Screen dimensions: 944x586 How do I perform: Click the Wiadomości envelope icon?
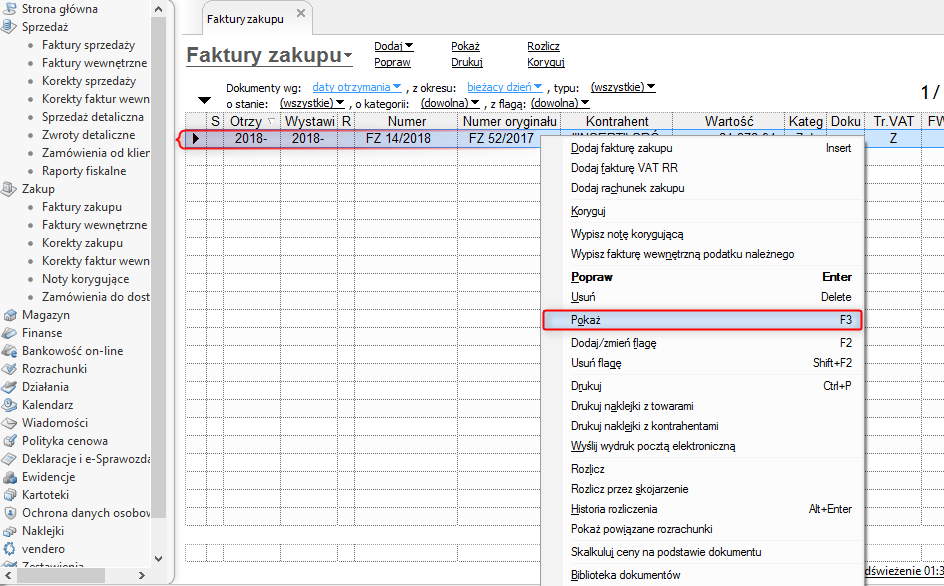click(10, 423)
